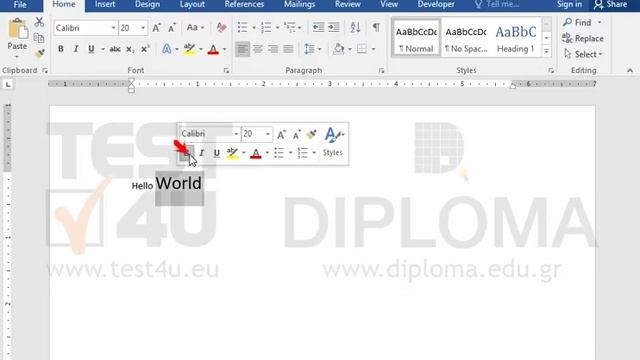Image resolution: width=640 pixels, height=360 pixels.
Task: Clear all formatting eraser icon
Action: (222, 28)
